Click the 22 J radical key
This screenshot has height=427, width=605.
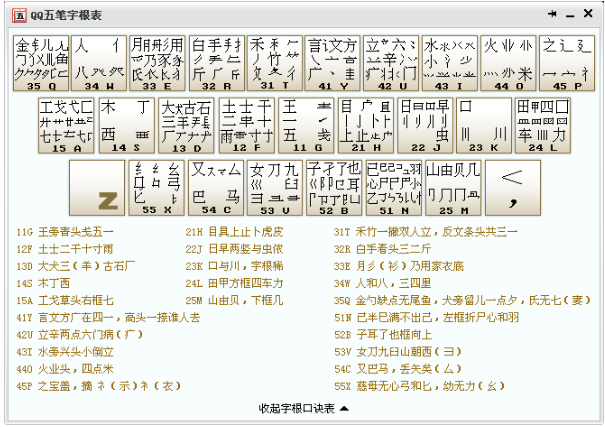425,125
